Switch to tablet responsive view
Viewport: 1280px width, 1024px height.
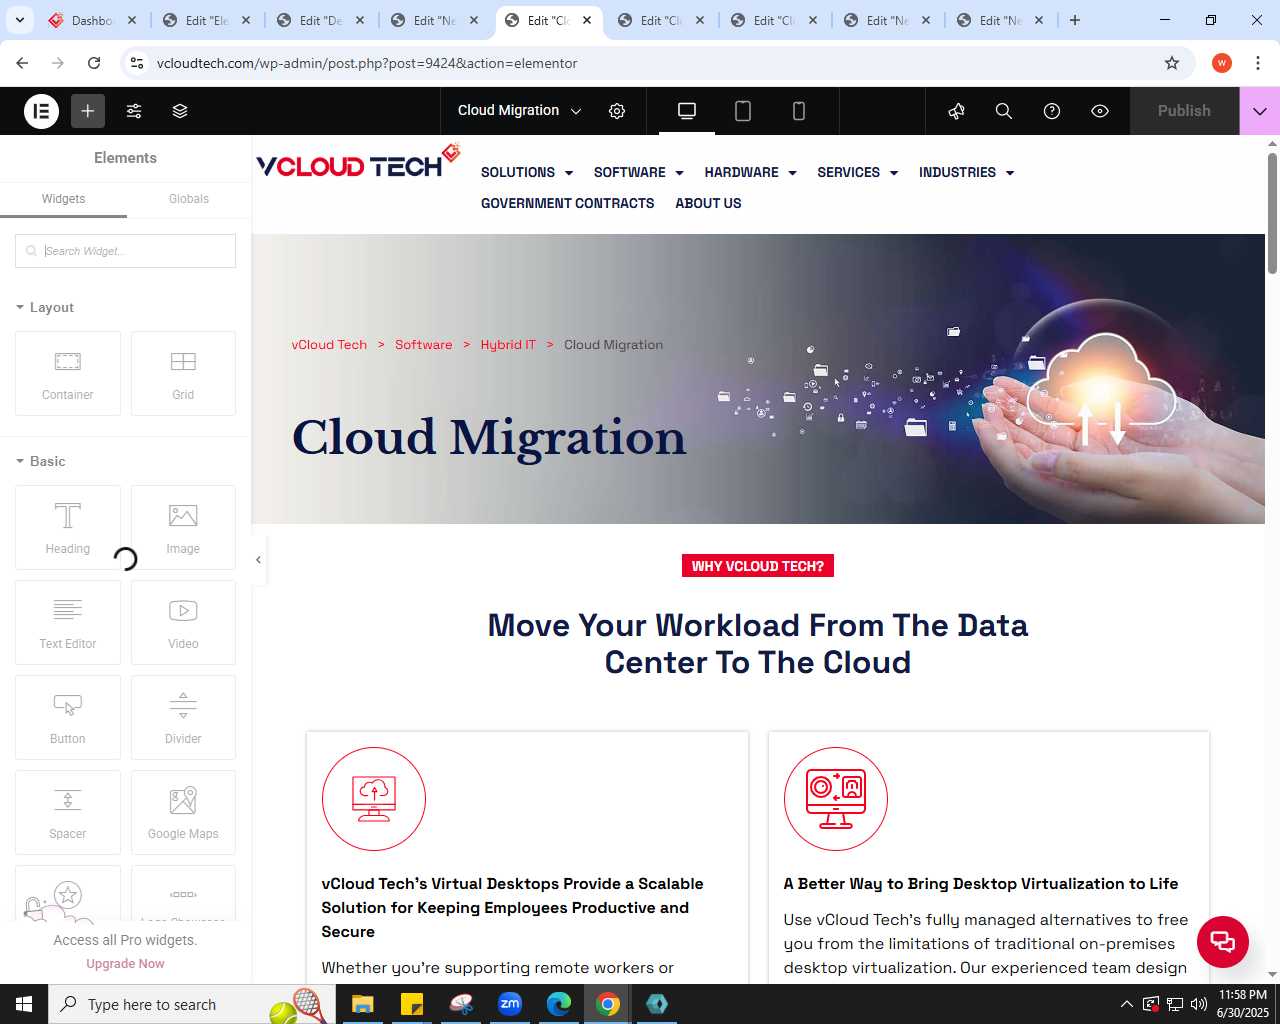pos(743,111)
